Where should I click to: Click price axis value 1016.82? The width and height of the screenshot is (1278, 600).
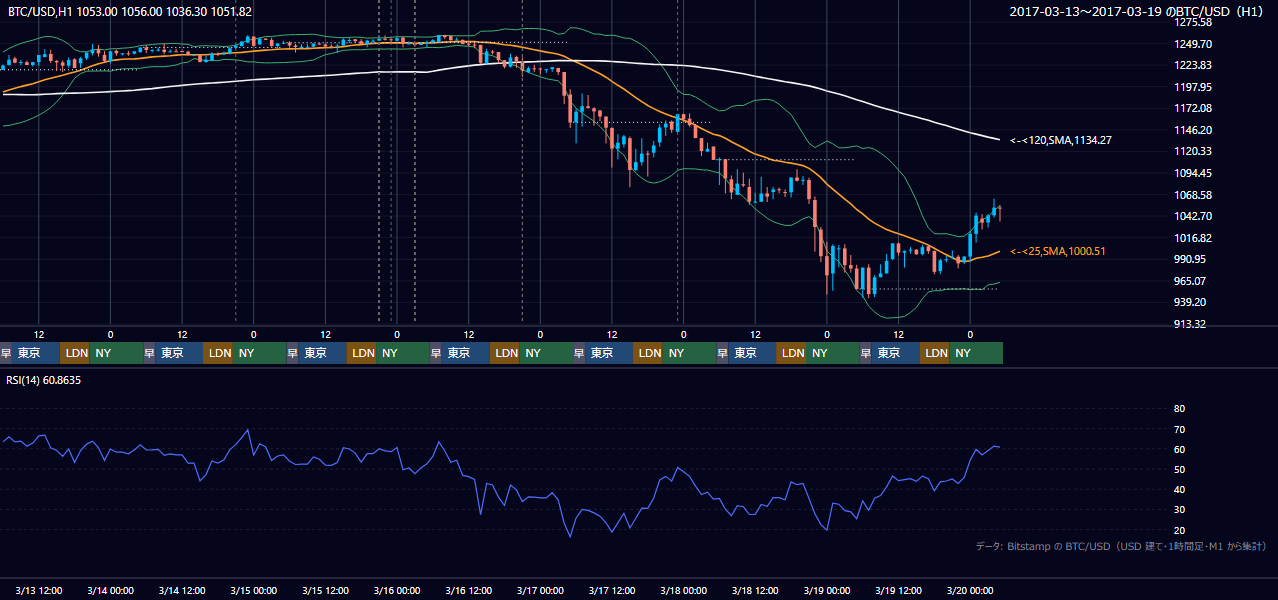click(x=1192, y=238)
